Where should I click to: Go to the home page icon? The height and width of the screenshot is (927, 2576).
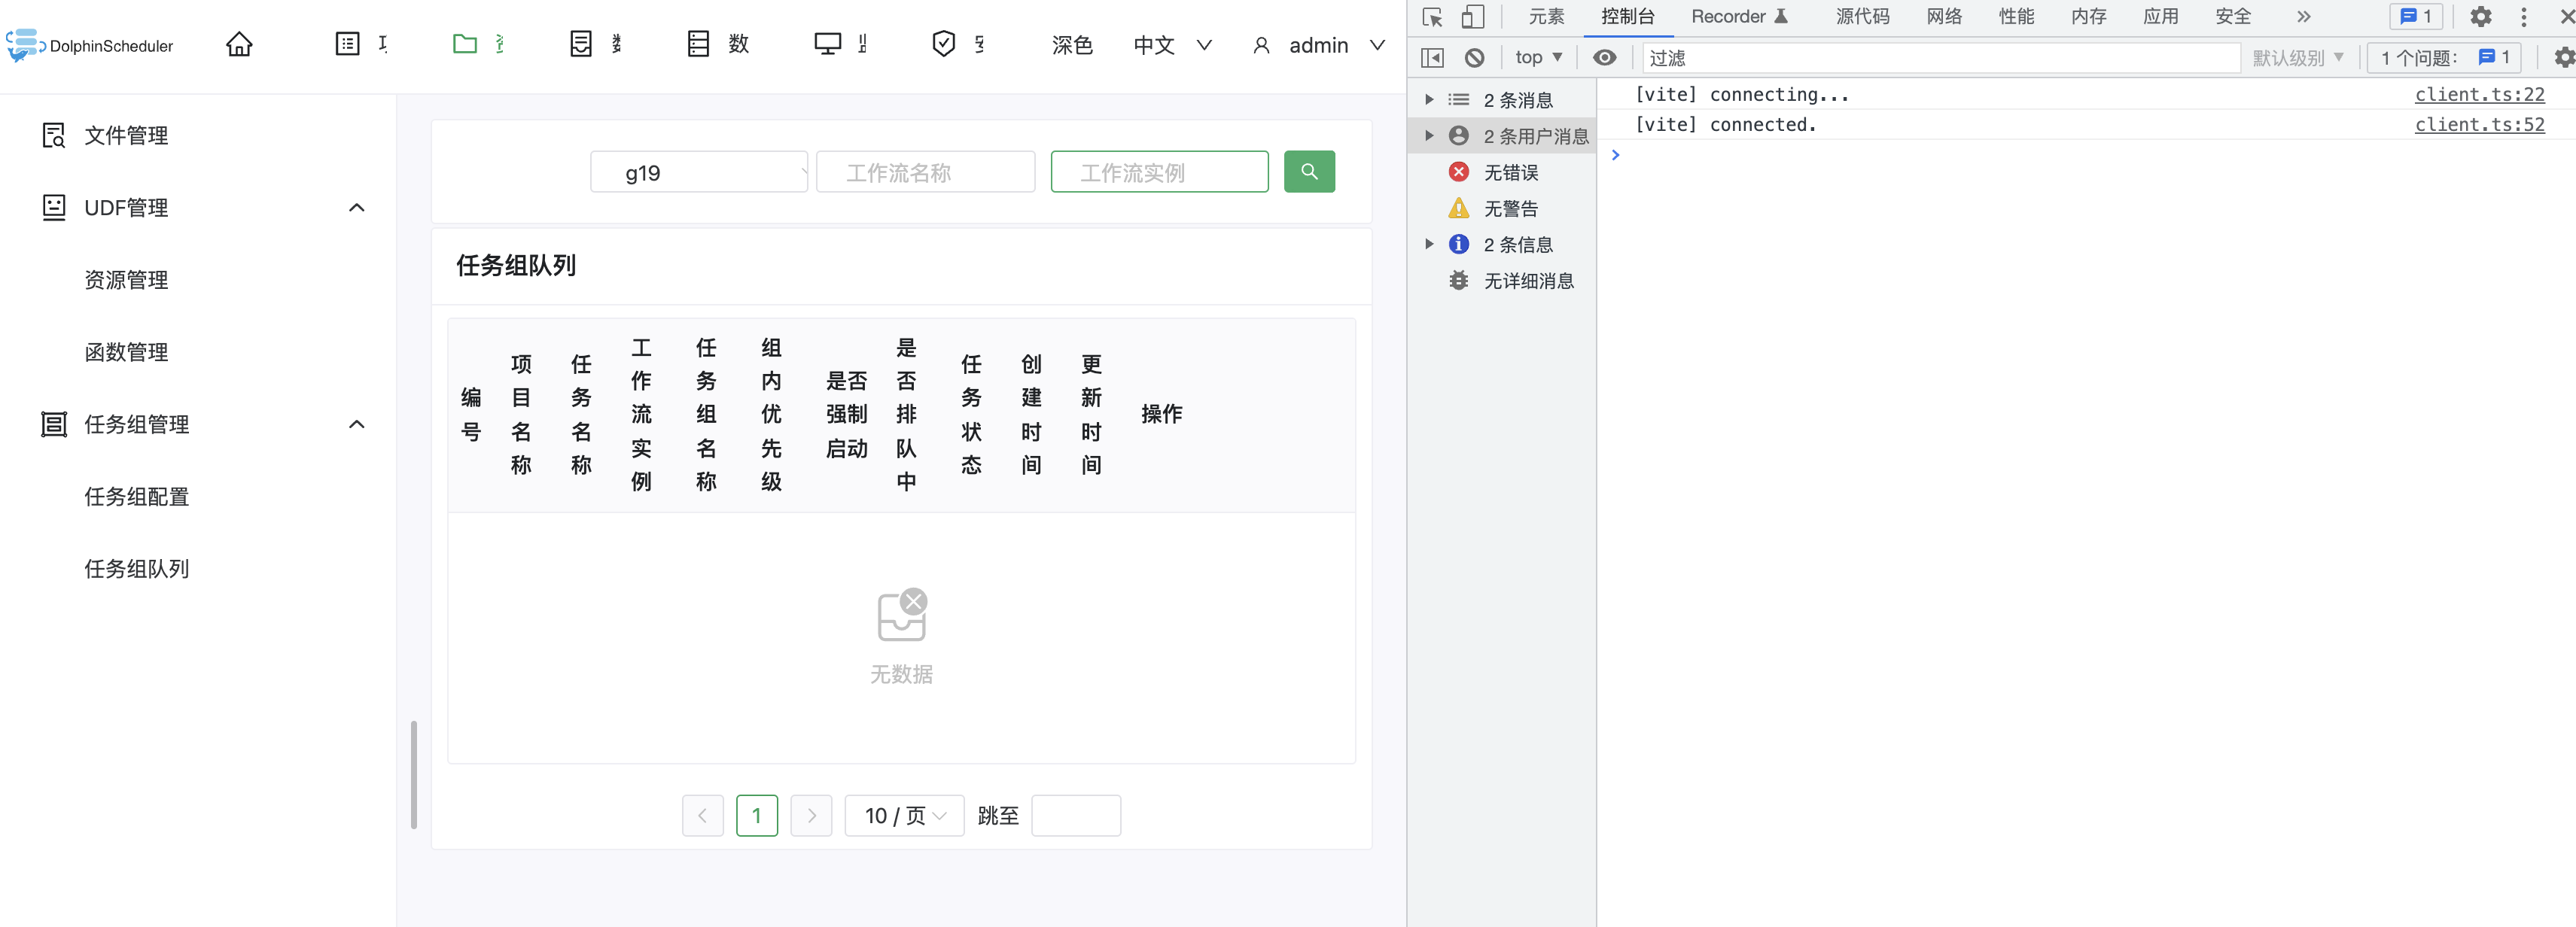[239, 44]
